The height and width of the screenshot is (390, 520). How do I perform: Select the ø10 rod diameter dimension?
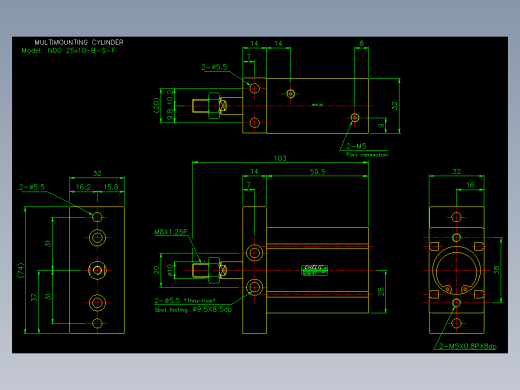170,270
